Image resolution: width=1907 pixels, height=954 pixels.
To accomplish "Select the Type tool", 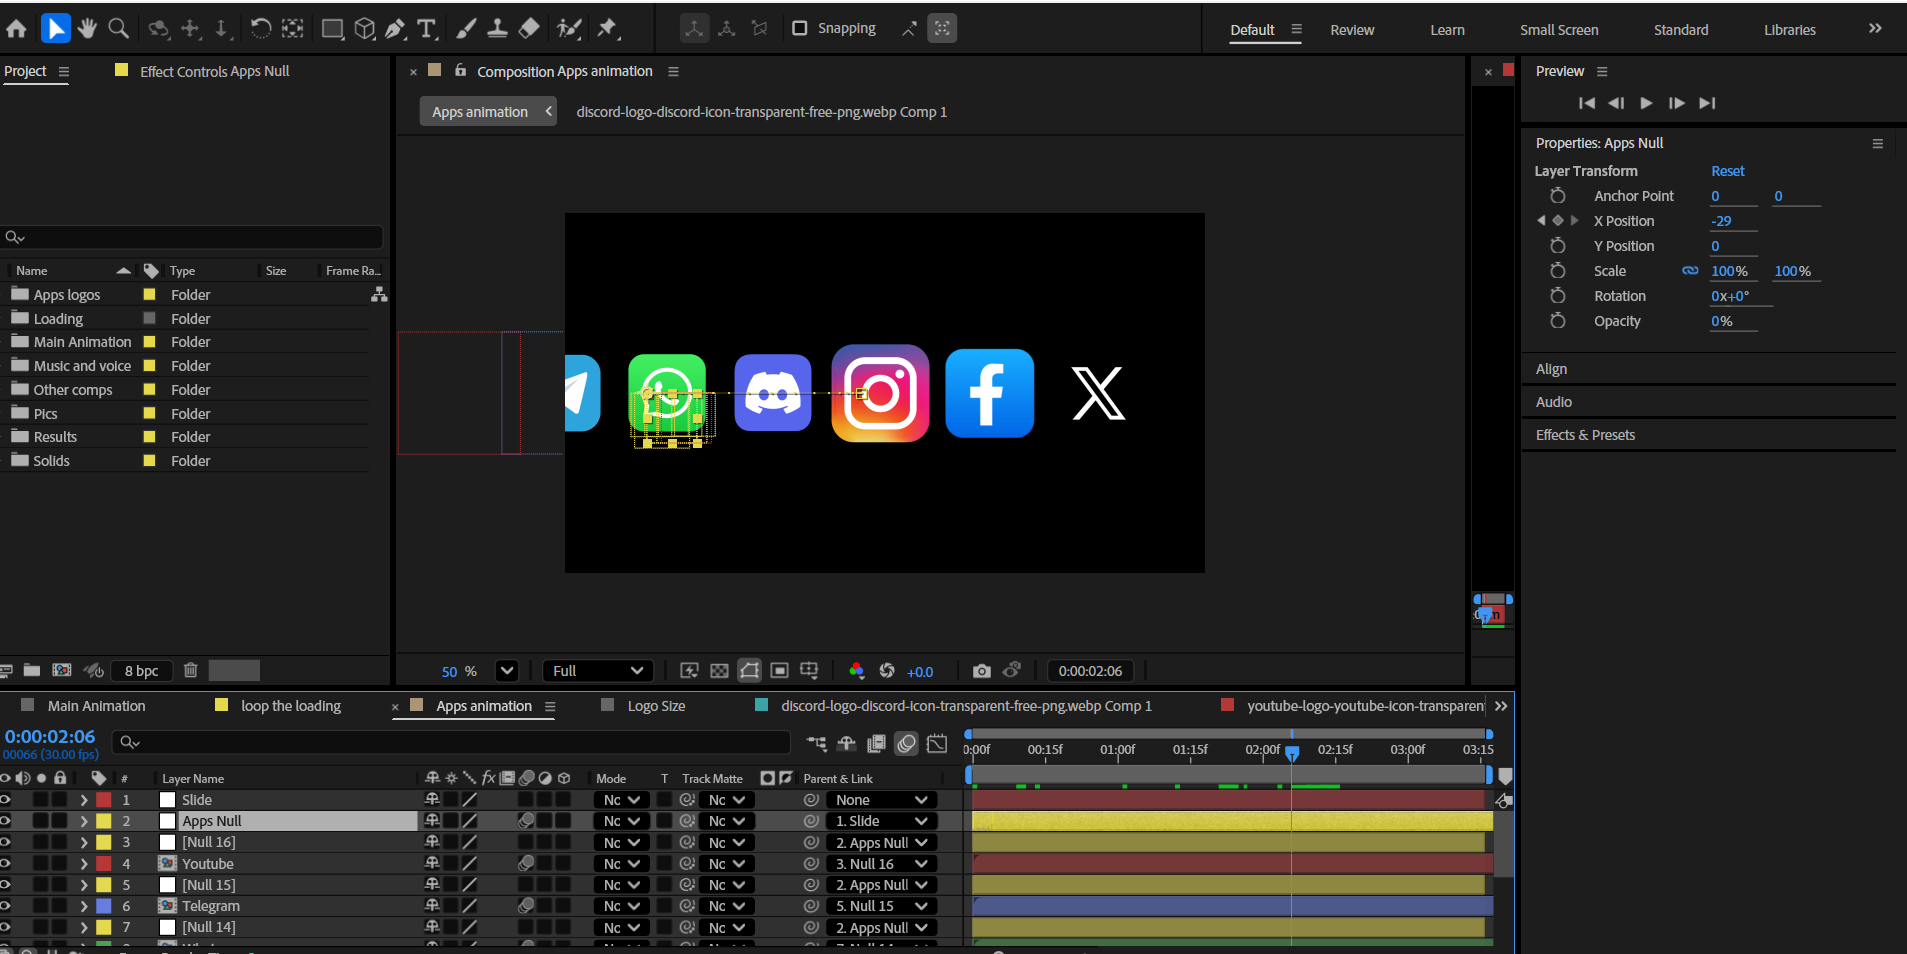I will [427, 29].
